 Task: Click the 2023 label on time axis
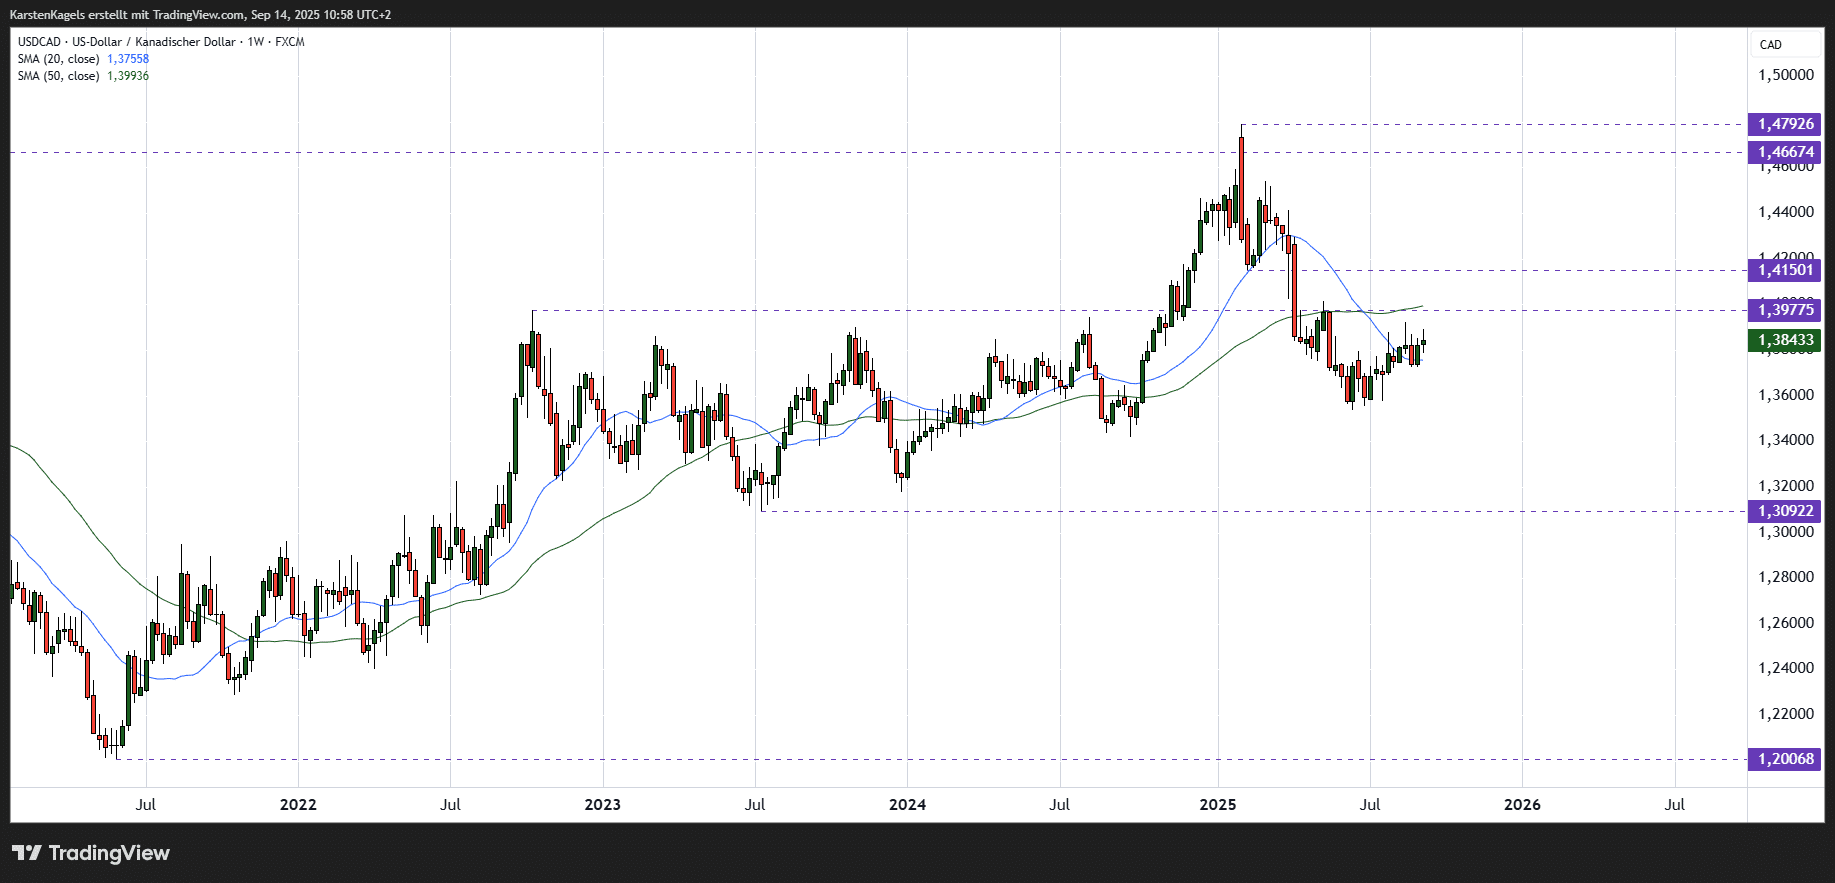click(x=602, y=804)
